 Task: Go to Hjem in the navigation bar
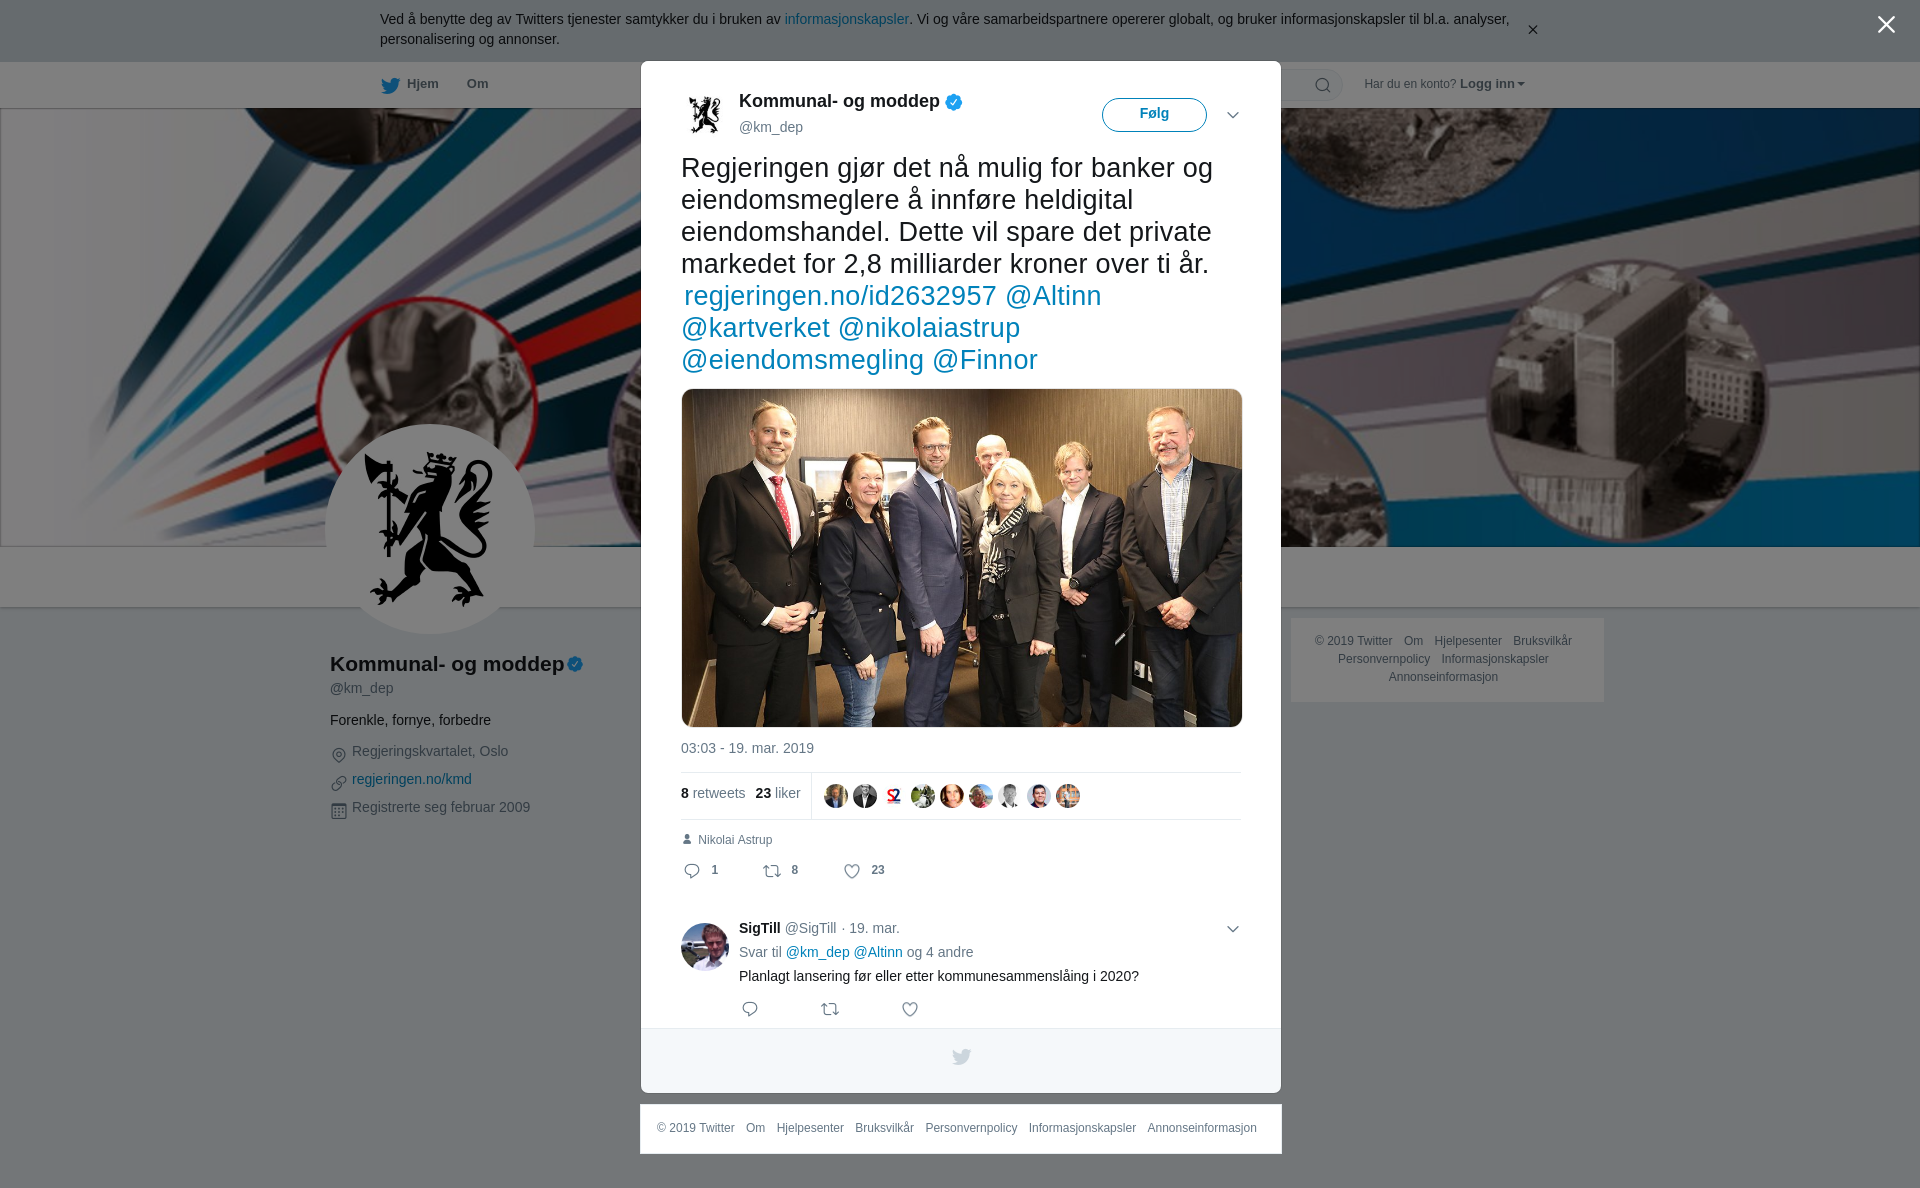422,84
